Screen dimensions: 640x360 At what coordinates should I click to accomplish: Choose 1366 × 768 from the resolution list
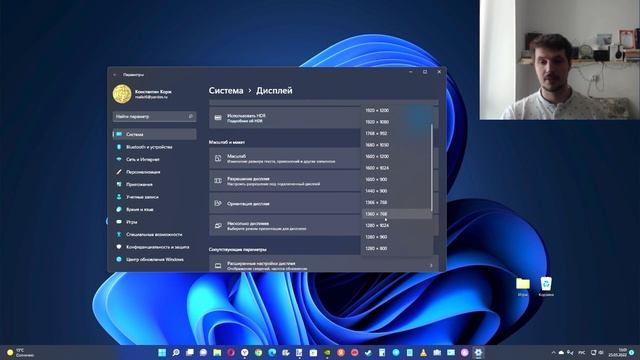(x=396, y=202)
